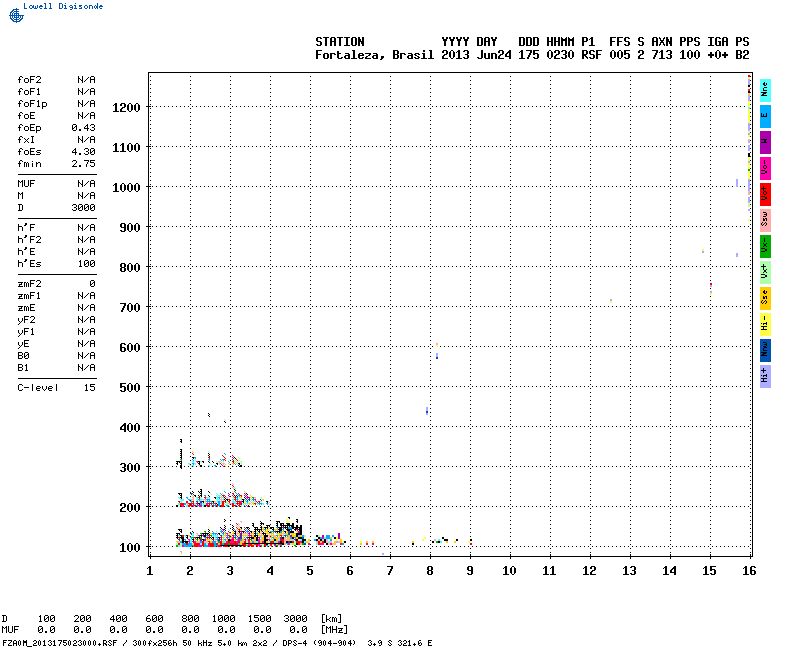This screenshot has width=800, height=650.
Task: Click the RSF program value in header
Action: tap(591, 55)
